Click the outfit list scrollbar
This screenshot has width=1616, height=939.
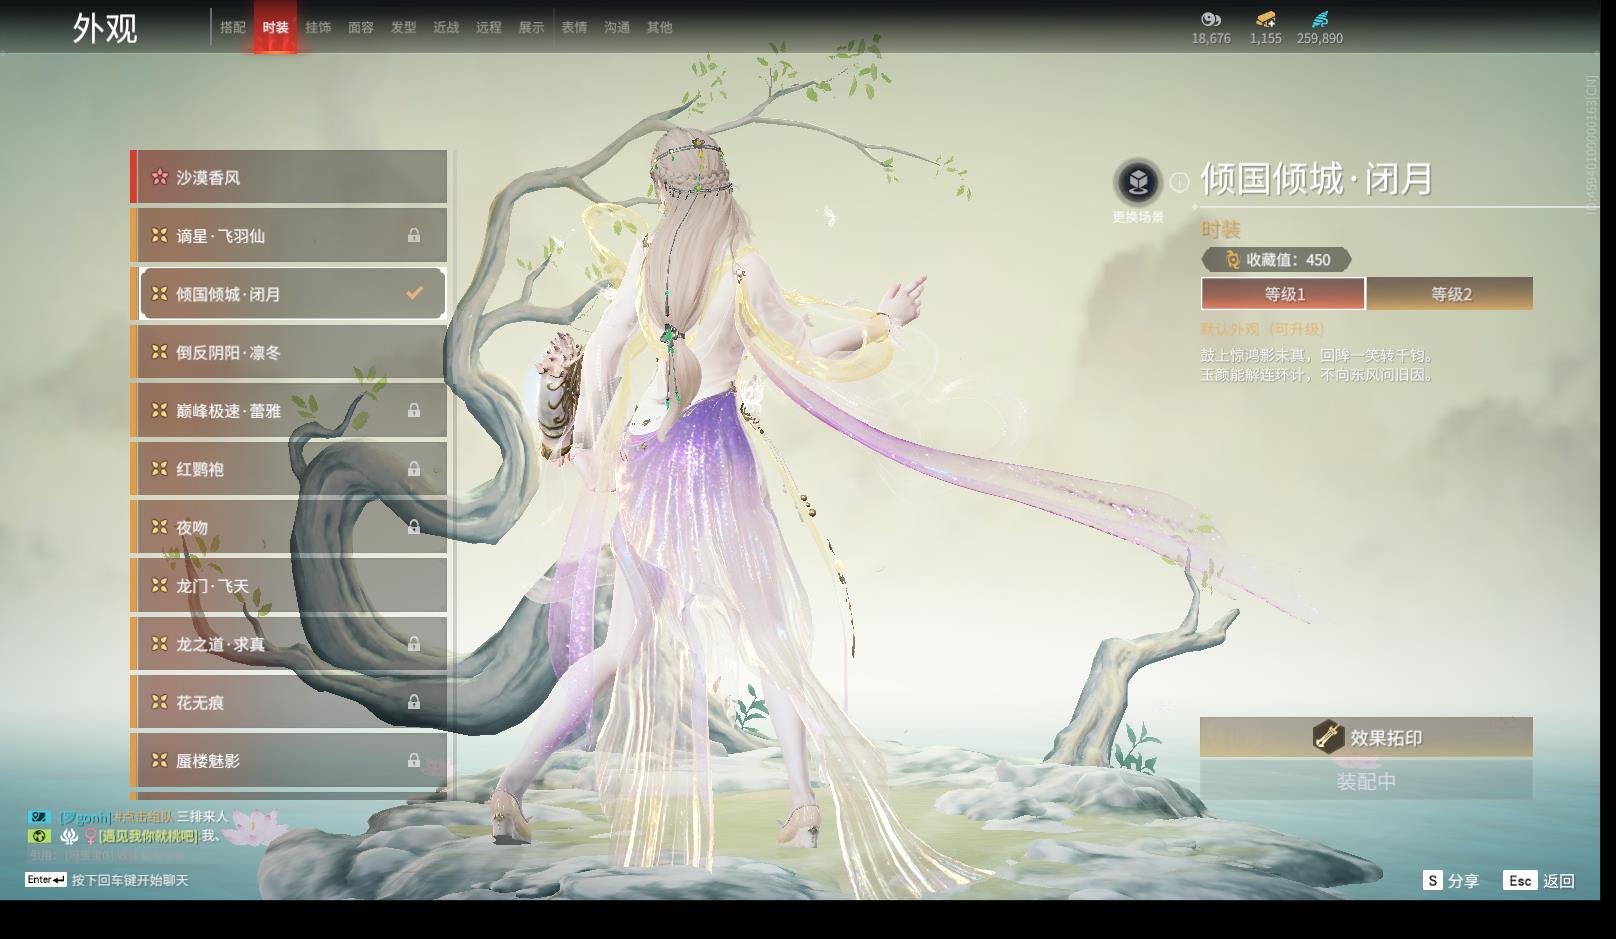(455, 470)
